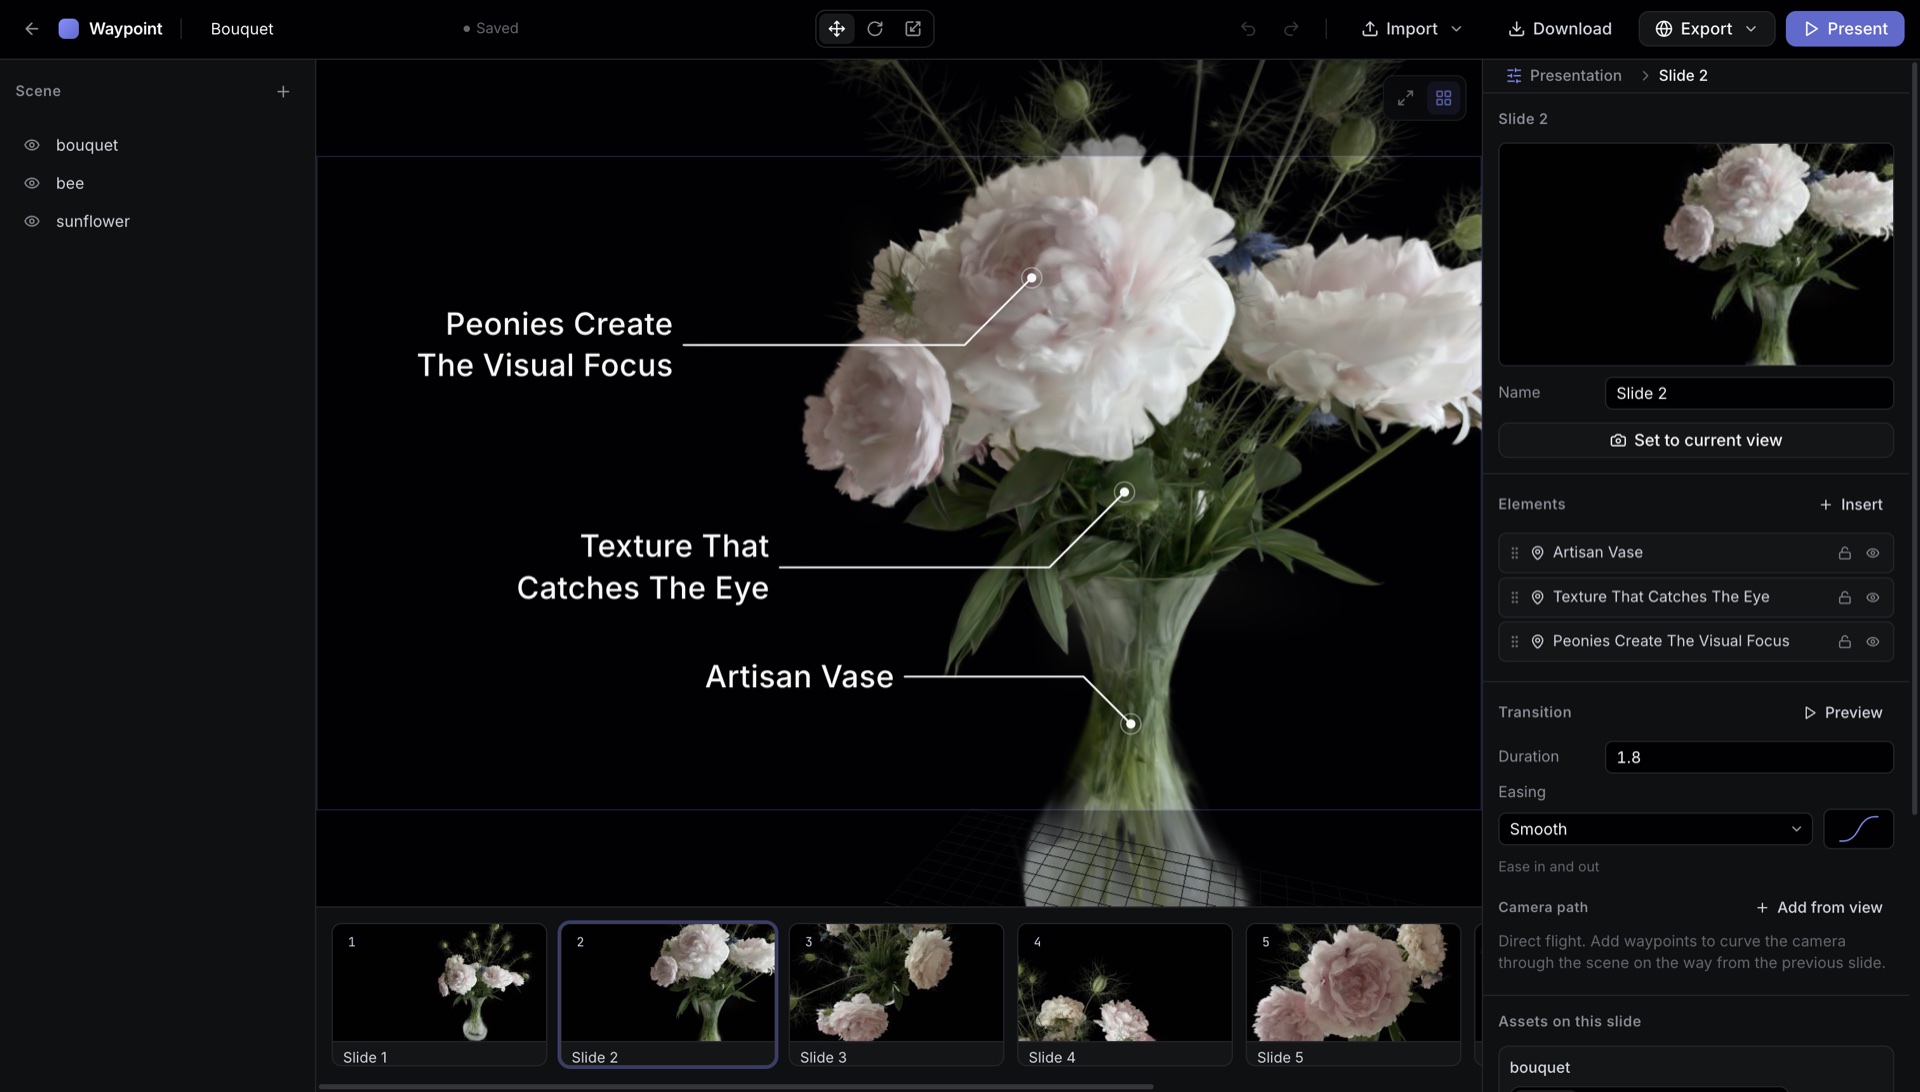Select the Texture That Catches The Eye callout
Viewport: 1920px width, 1092px height.
tap(643, 567)
